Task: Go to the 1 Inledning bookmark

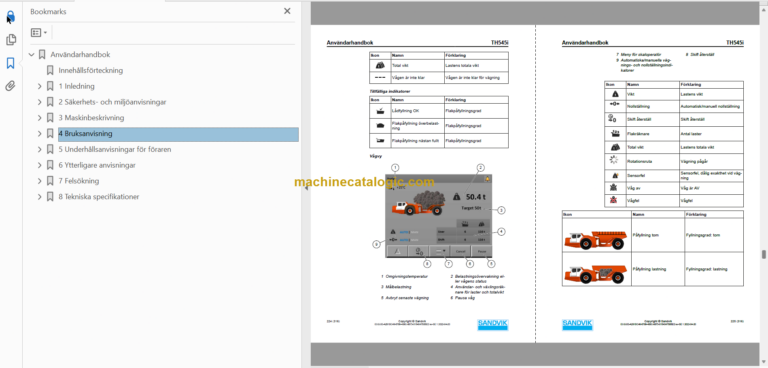Action: tap(76, 86)
